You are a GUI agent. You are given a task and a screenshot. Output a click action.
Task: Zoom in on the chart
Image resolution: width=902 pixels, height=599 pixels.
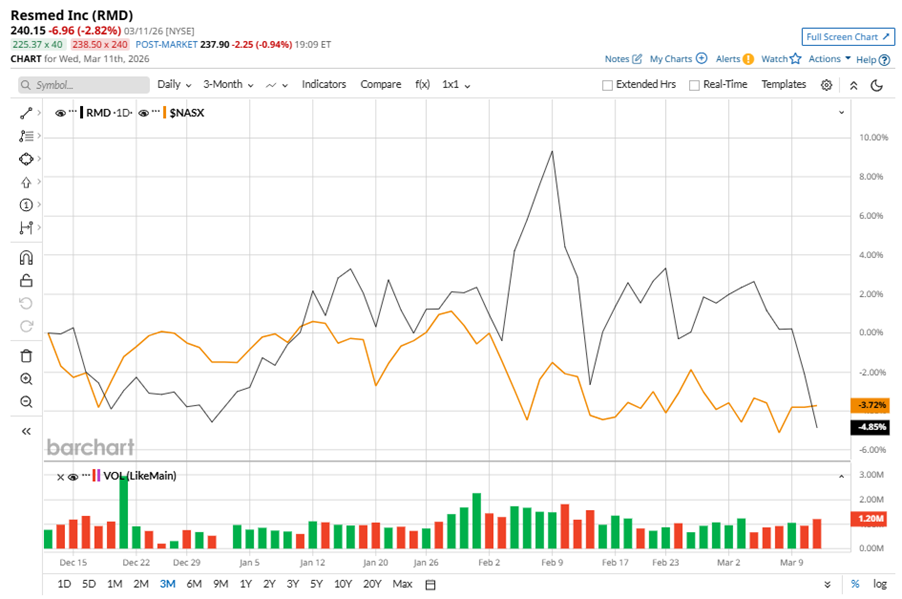point(26,379)
